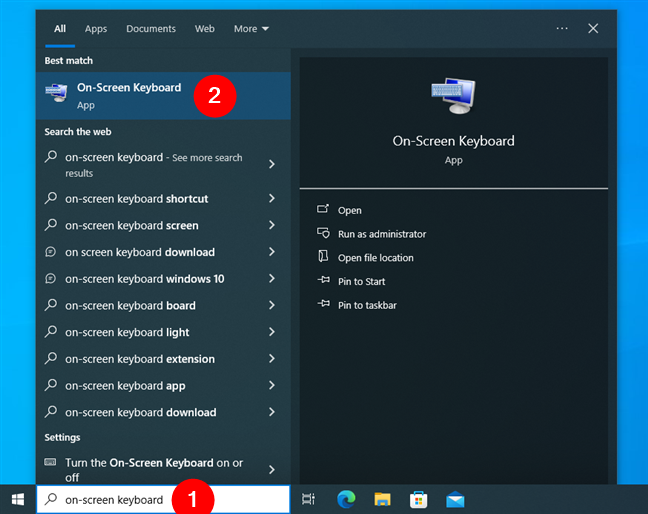Click the Open action icon

pos(323,209)
